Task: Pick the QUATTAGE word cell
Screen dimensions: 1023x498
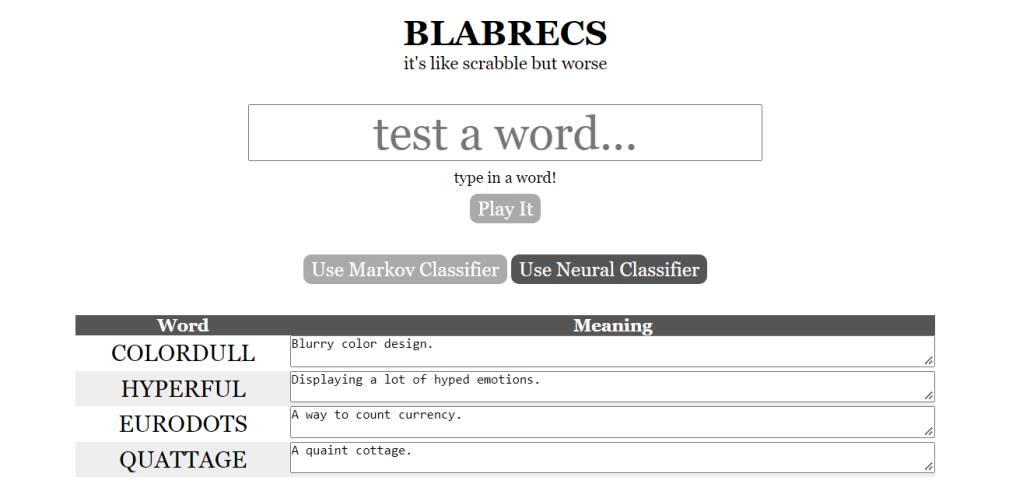Action: click(183, 460)
